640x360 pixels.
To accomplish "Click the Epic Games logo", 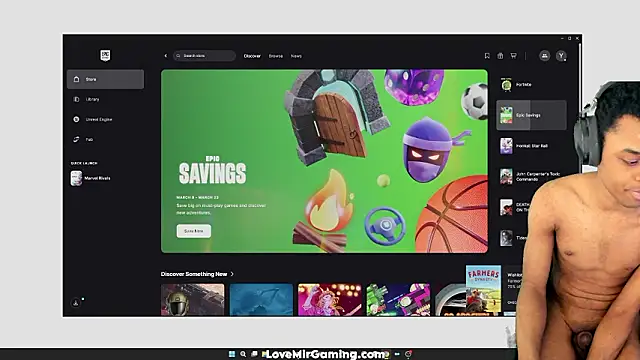I will (105, 55).
